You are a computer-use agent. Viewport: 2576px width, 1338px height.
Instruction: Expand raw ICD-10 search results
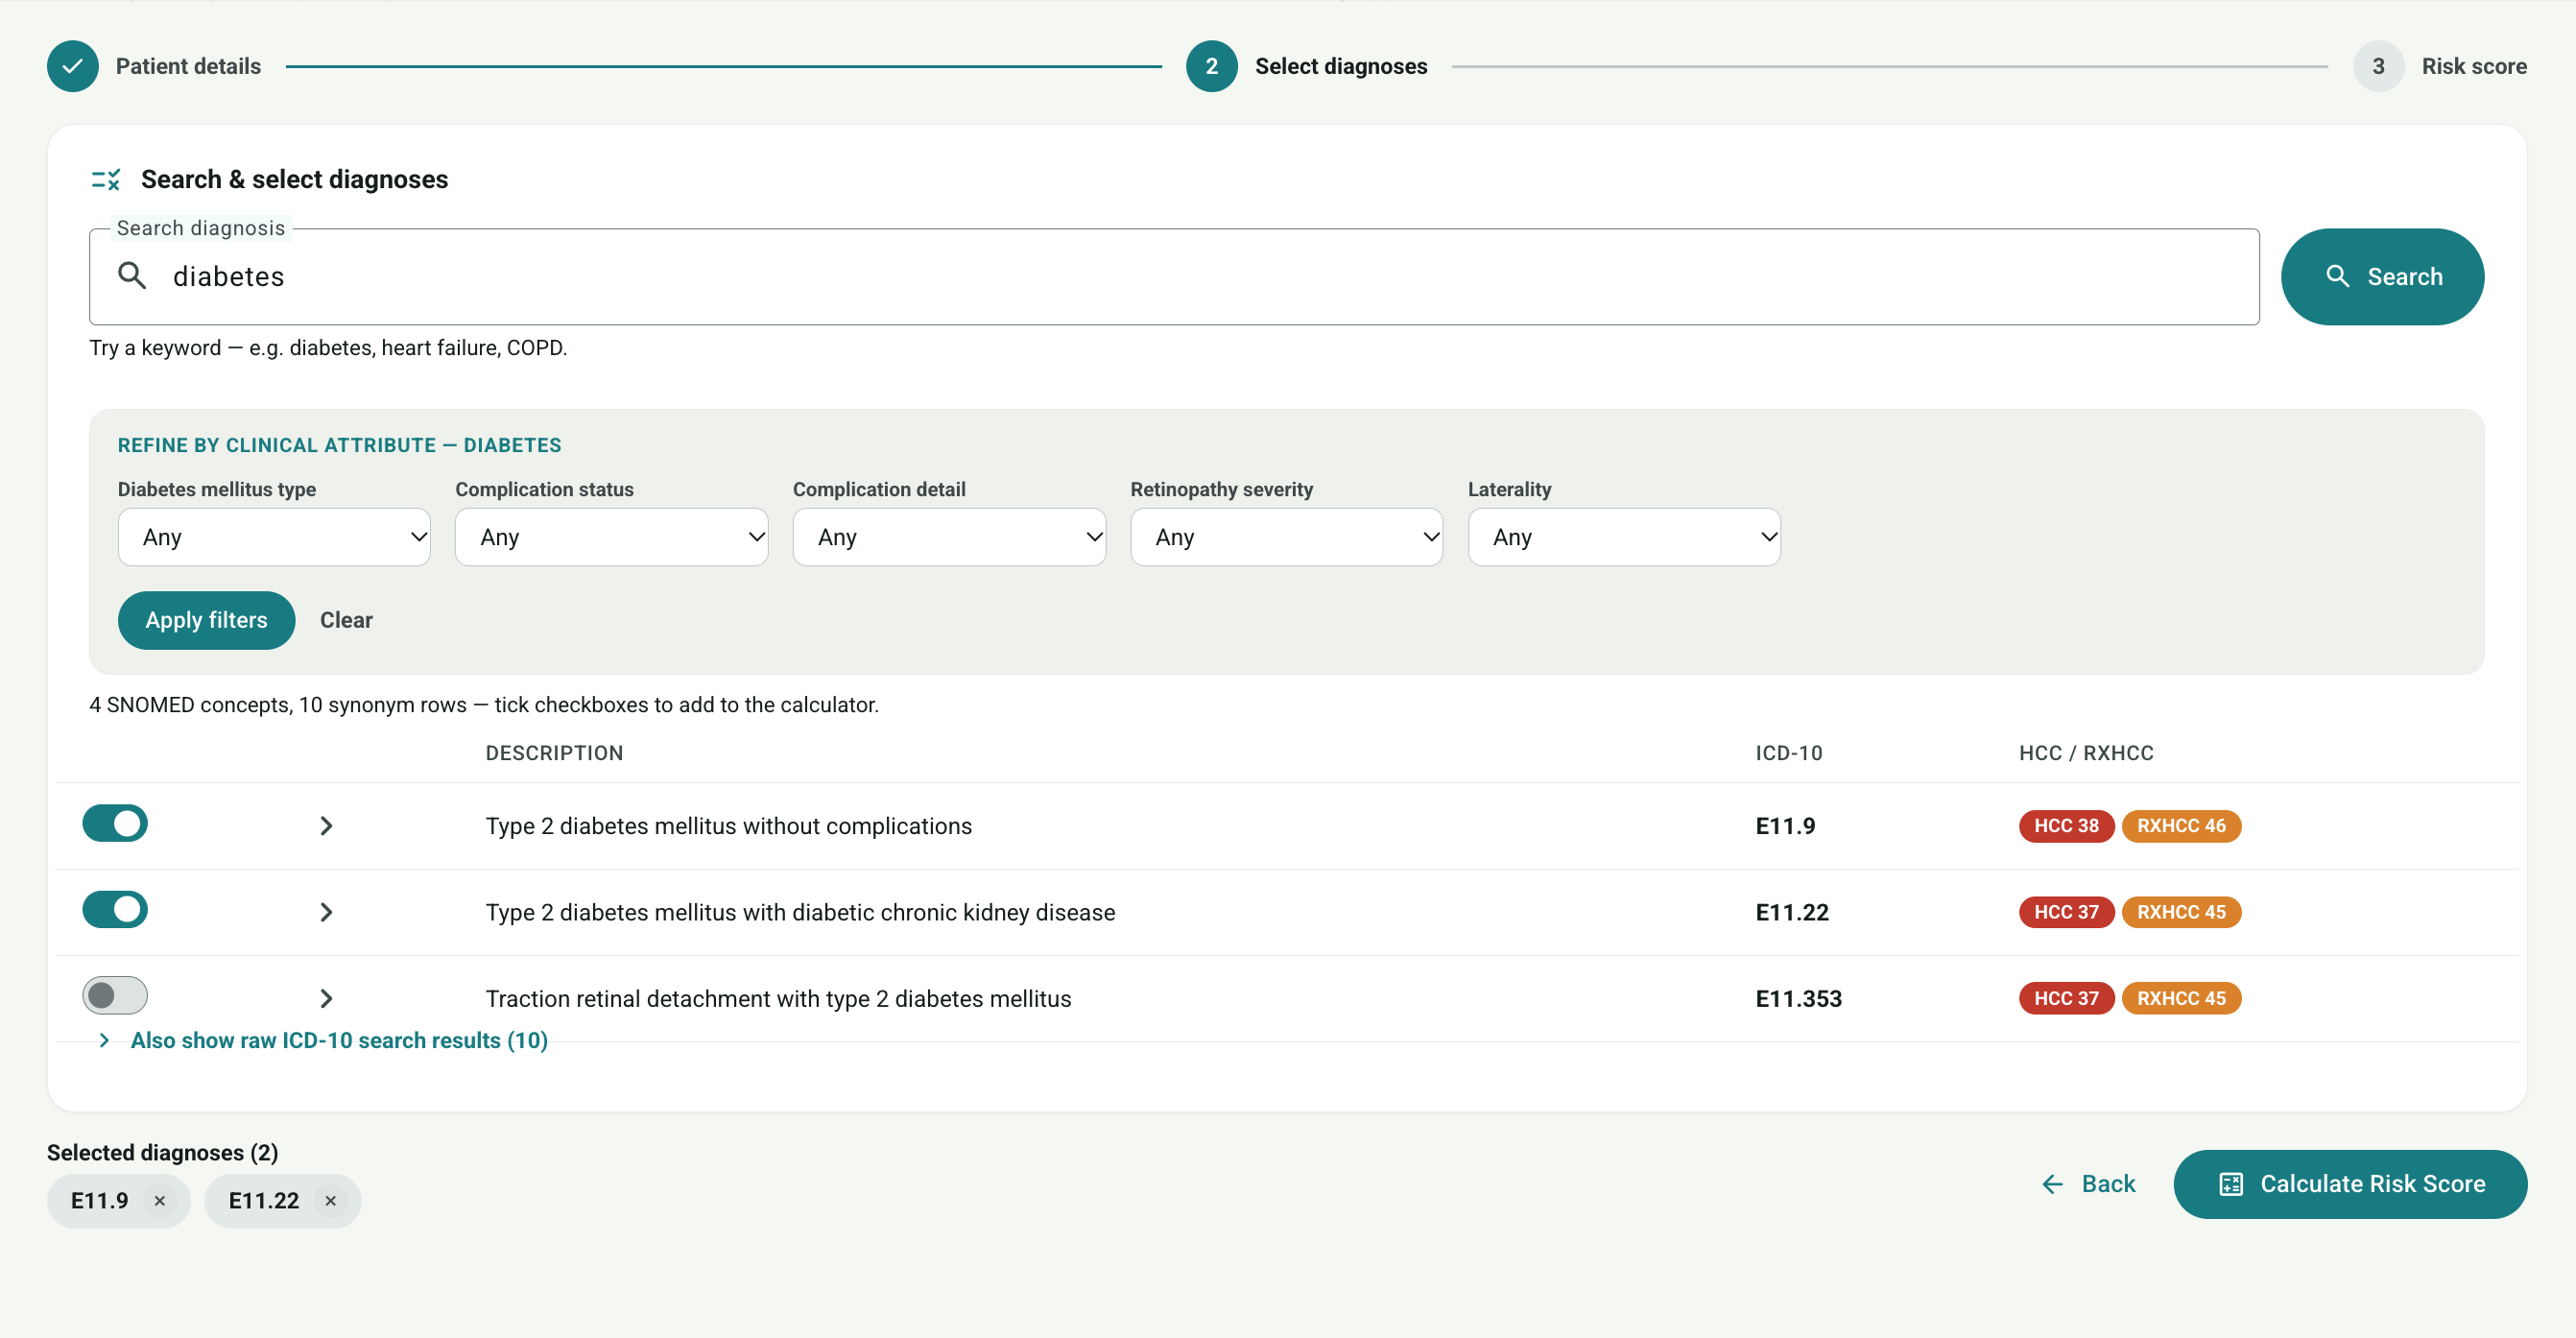point(323,1040)
